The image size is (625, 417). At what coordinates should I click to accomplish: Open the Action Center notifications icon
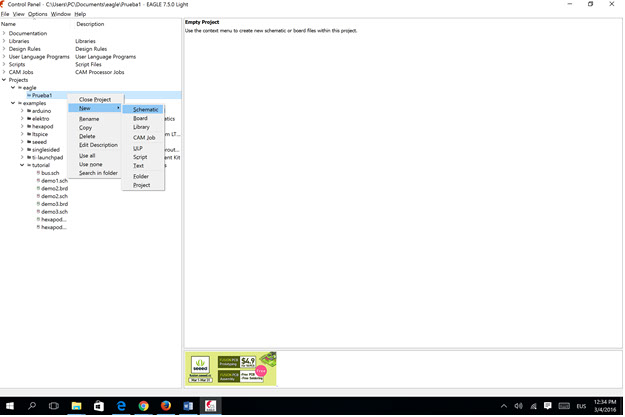pos(548,406)
